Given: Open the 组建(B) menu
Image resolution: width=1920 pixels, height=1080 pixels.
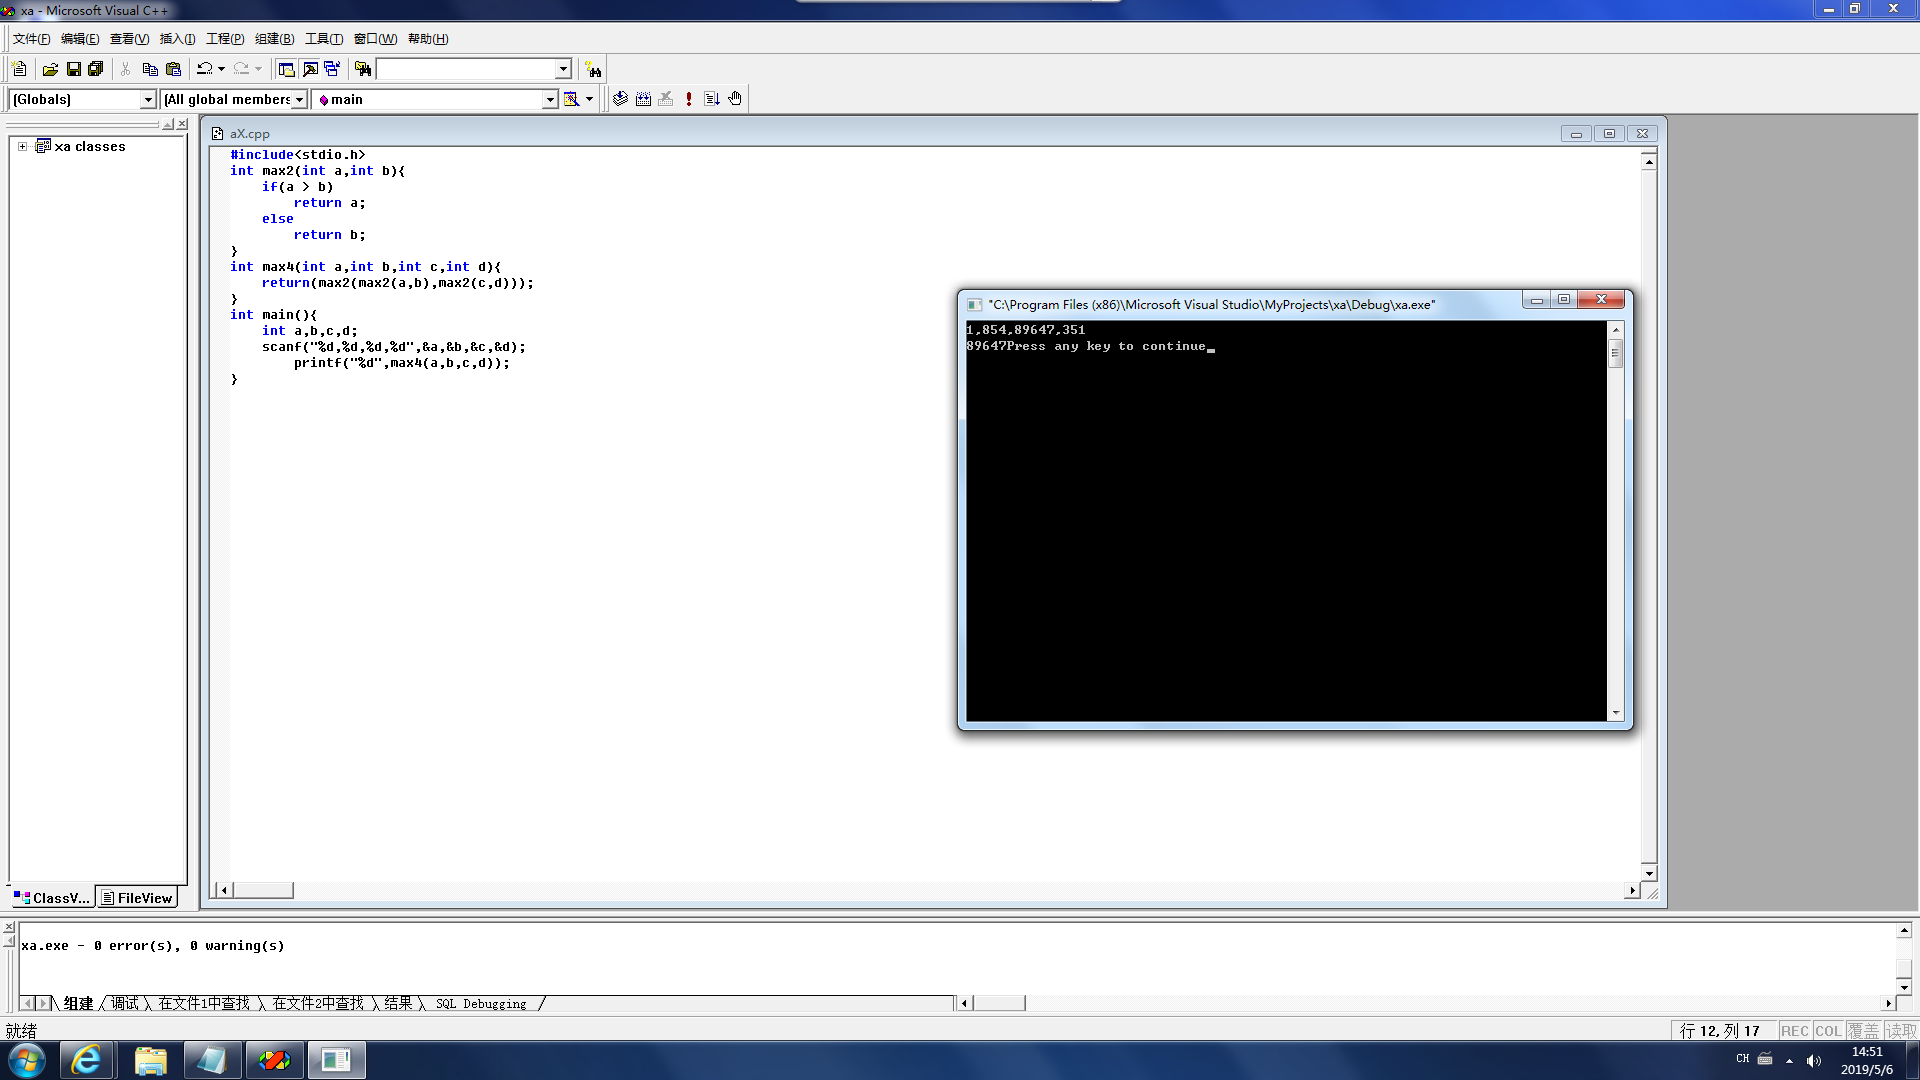Looking at the screenshot, I should coord(274,39).
